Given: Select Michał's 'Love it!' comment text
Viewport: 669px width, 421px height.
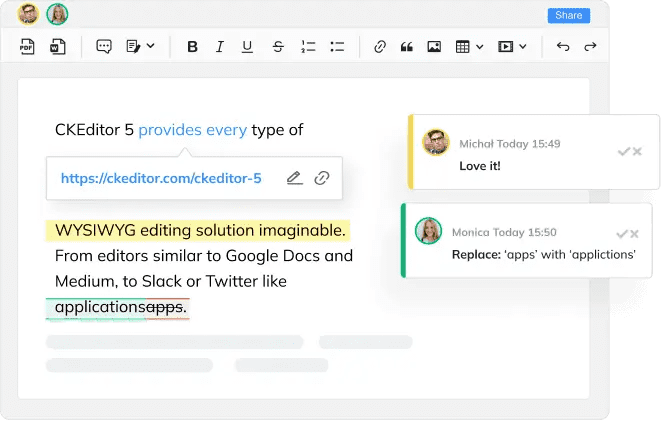Looking at the screenshot, I should pos(480,166).
